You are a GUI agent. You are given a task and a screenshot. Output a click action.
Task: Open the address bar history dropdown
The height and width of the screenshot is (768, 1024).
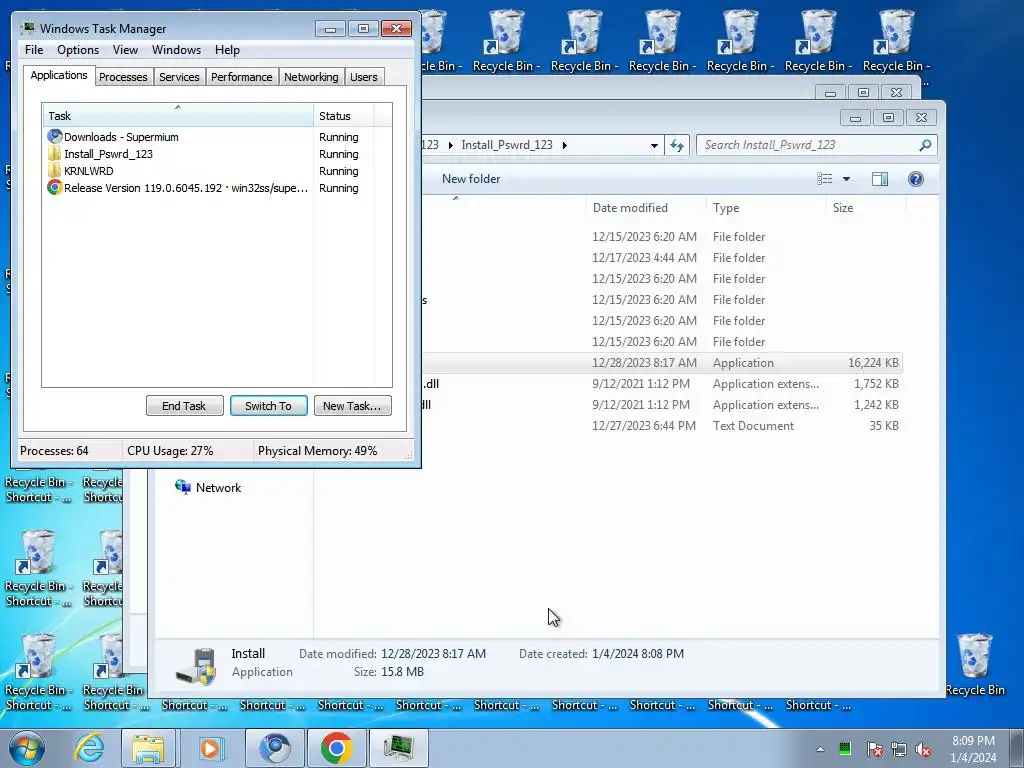[x=654, y=145]
